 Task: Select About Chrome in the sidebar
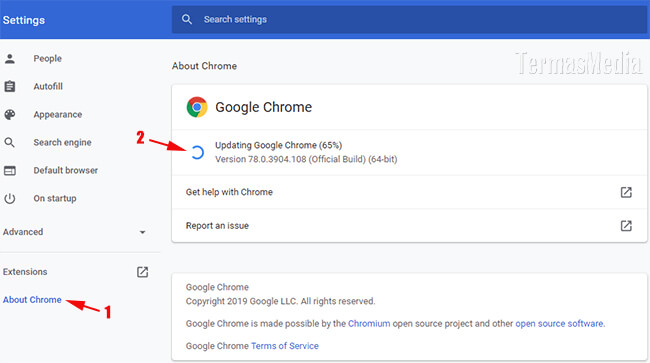(x=32, y=300)
